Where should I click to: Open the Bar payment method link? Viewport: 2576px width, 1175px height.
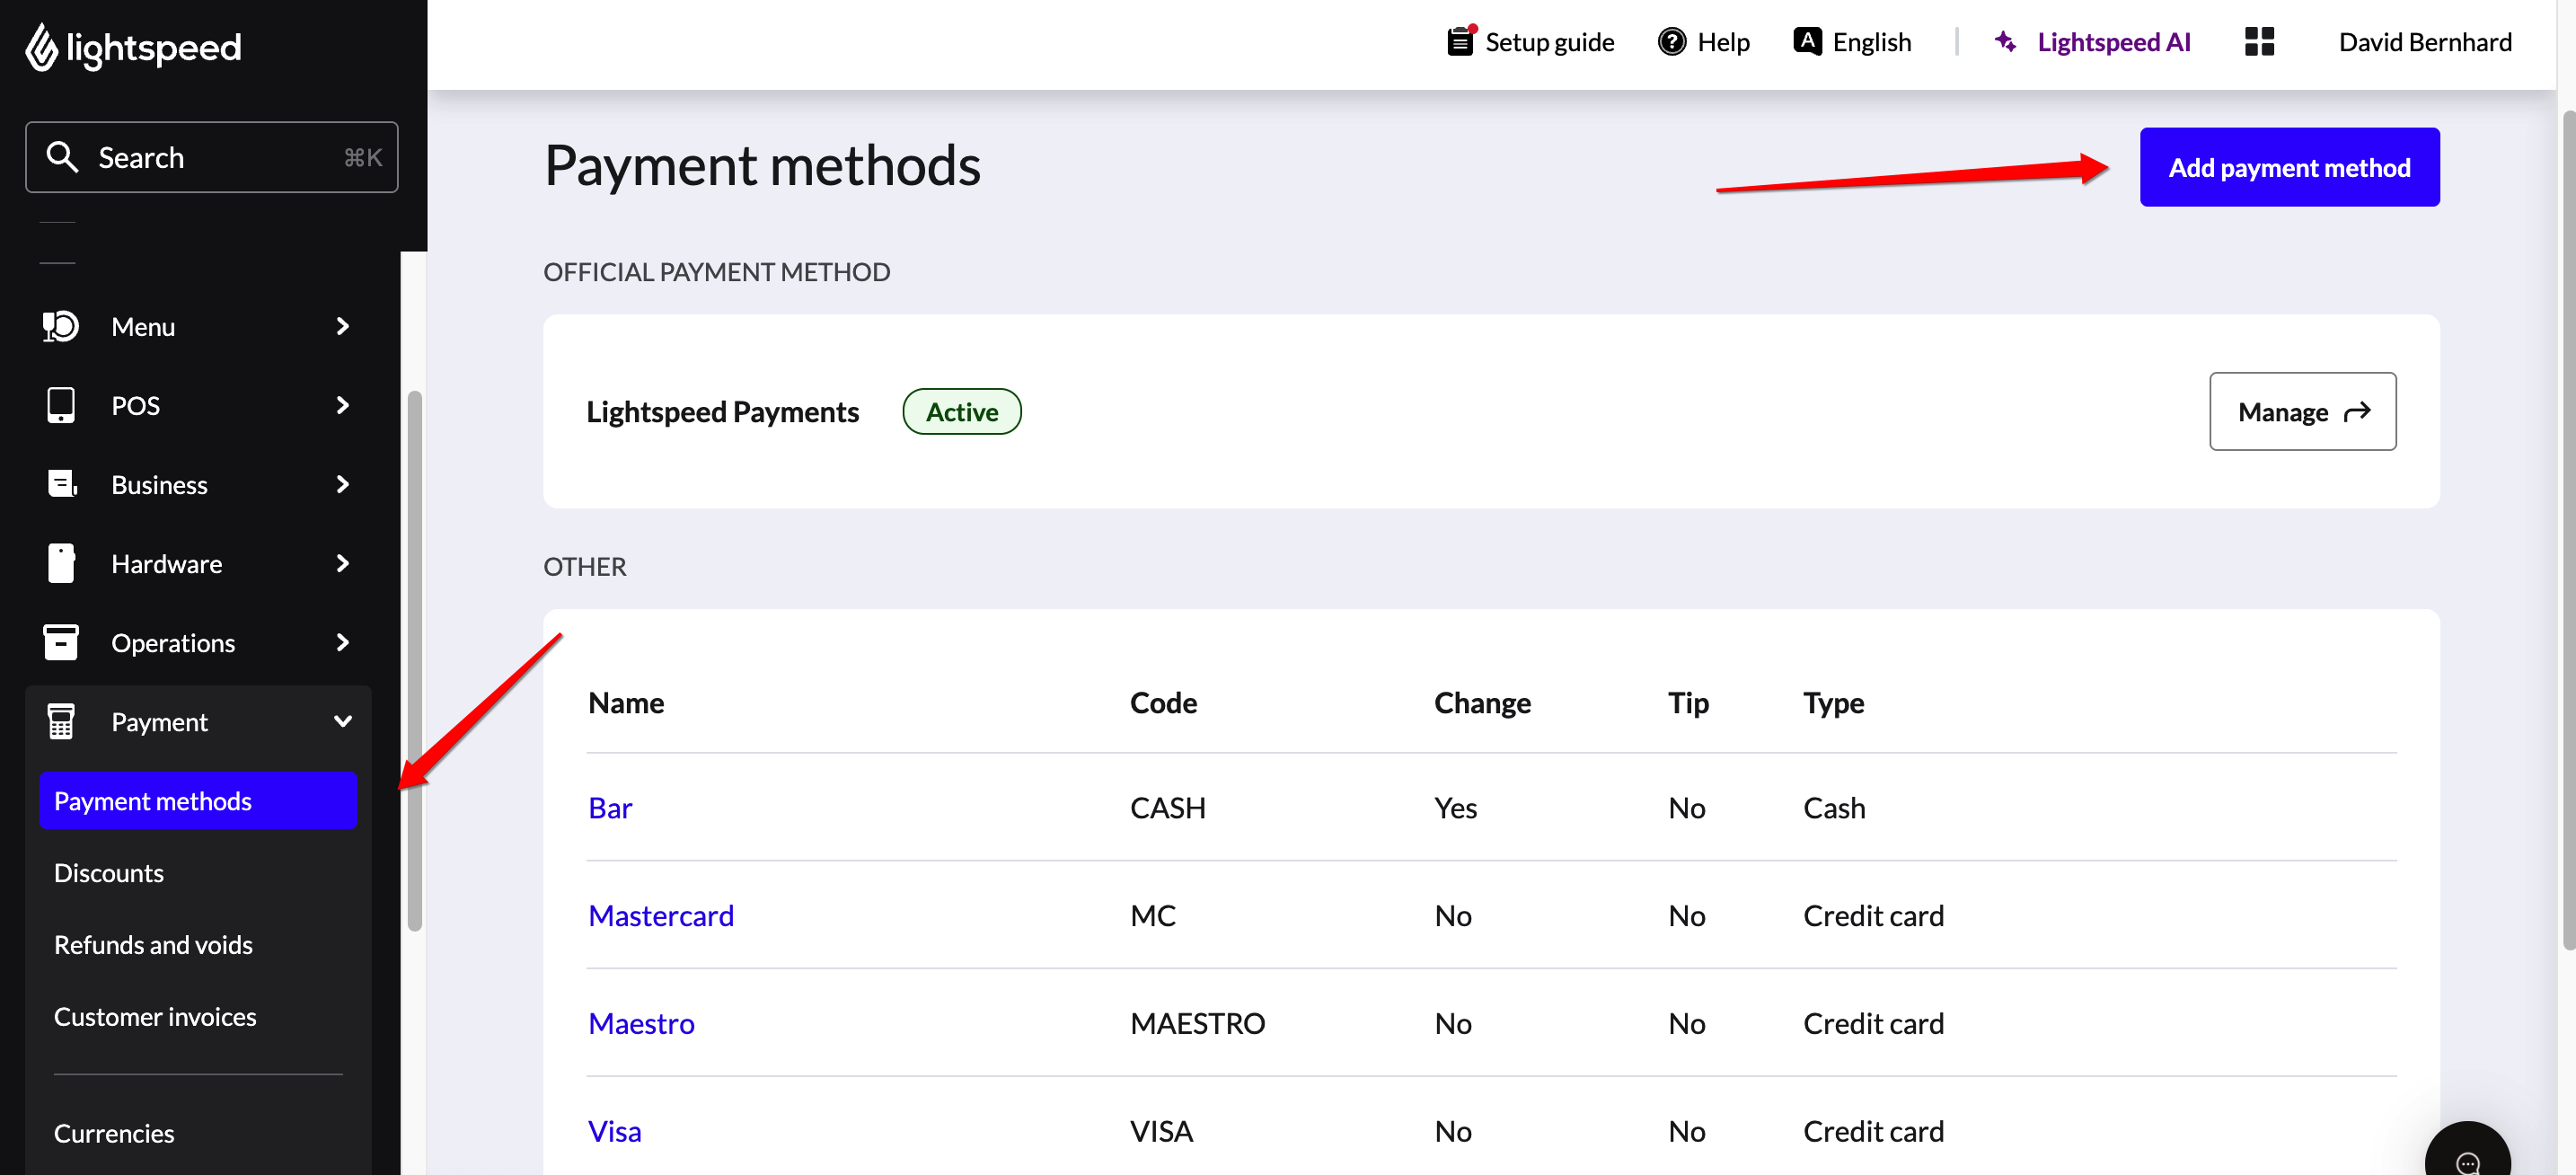pos(610,807)
